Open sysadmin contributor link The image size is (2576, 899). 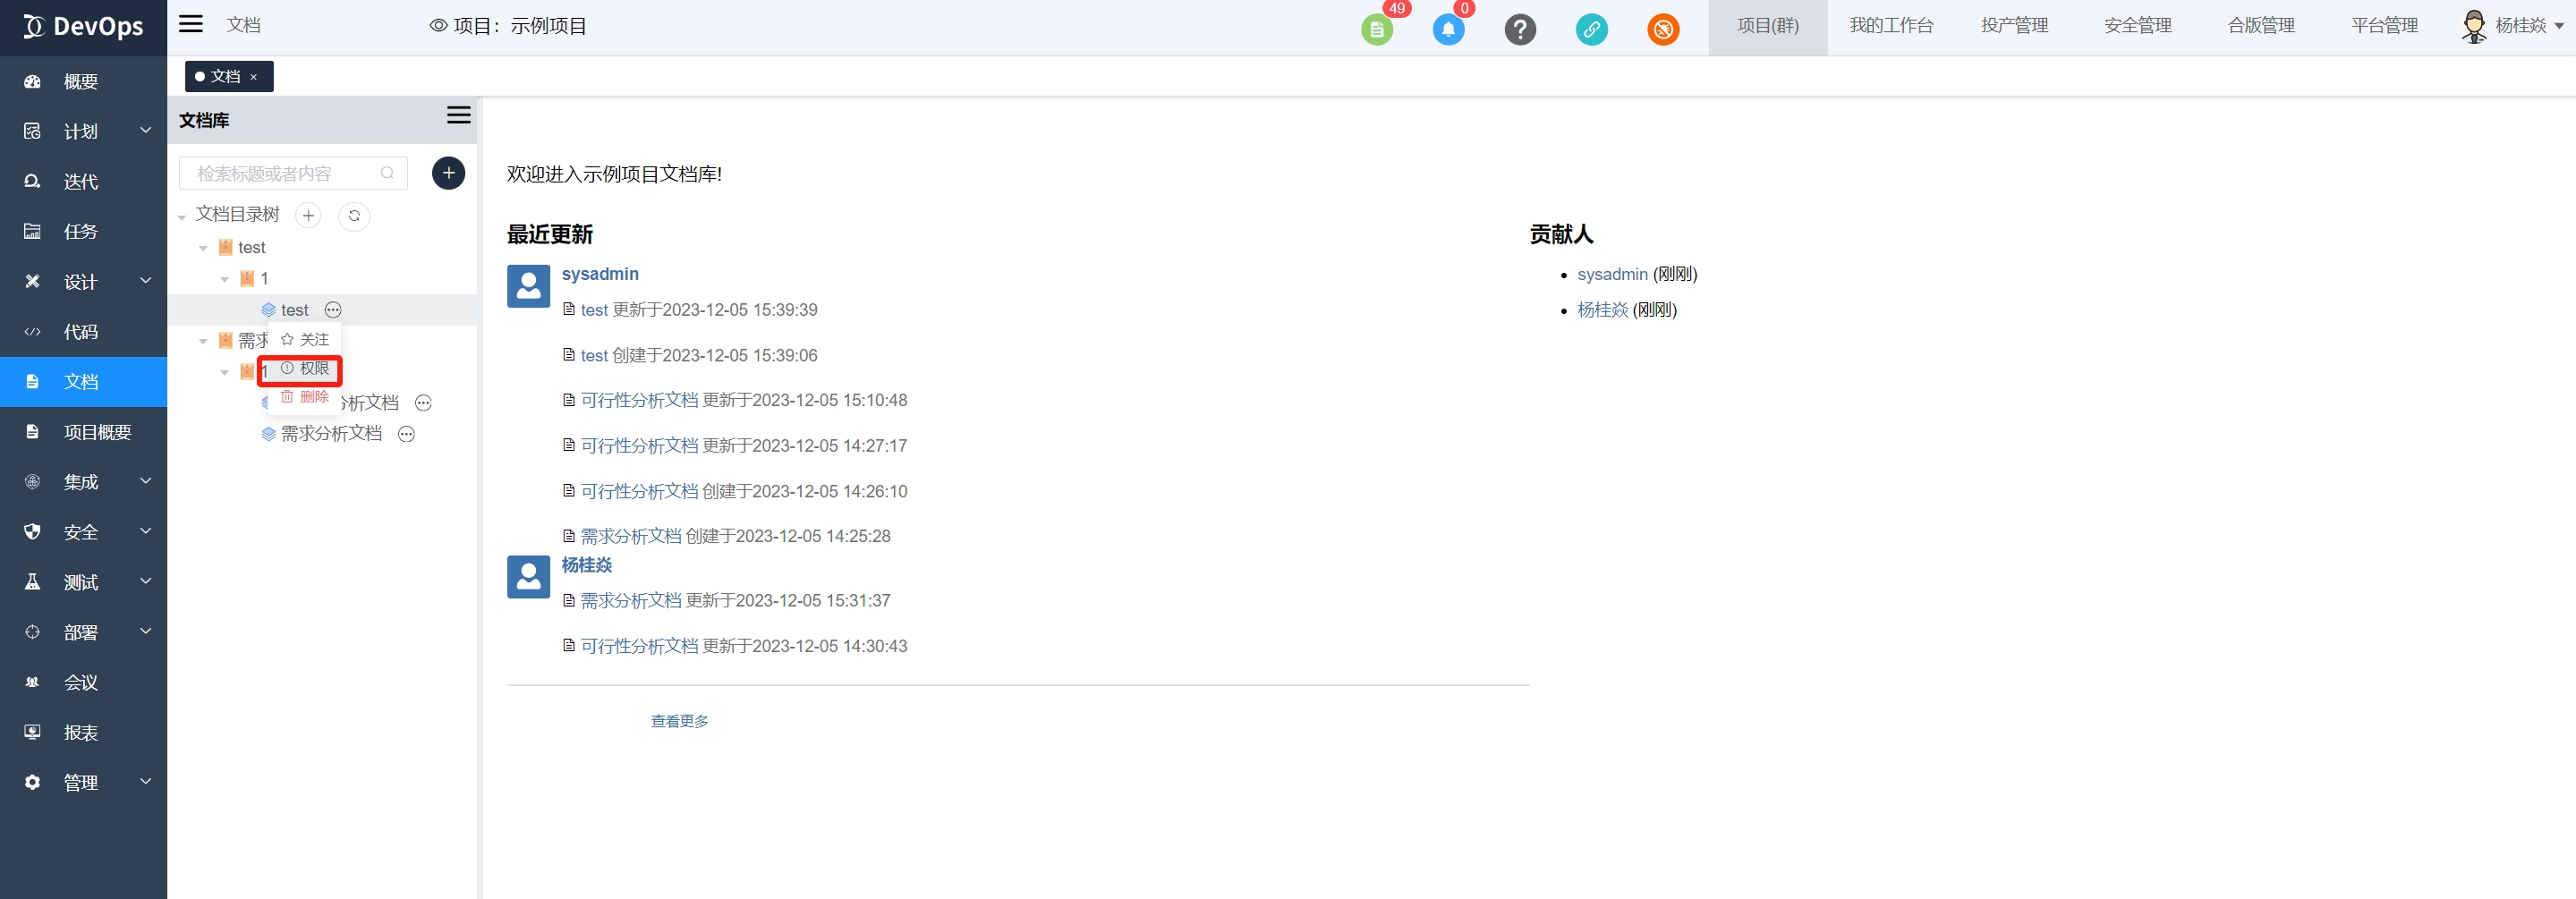click(1612, 274)
